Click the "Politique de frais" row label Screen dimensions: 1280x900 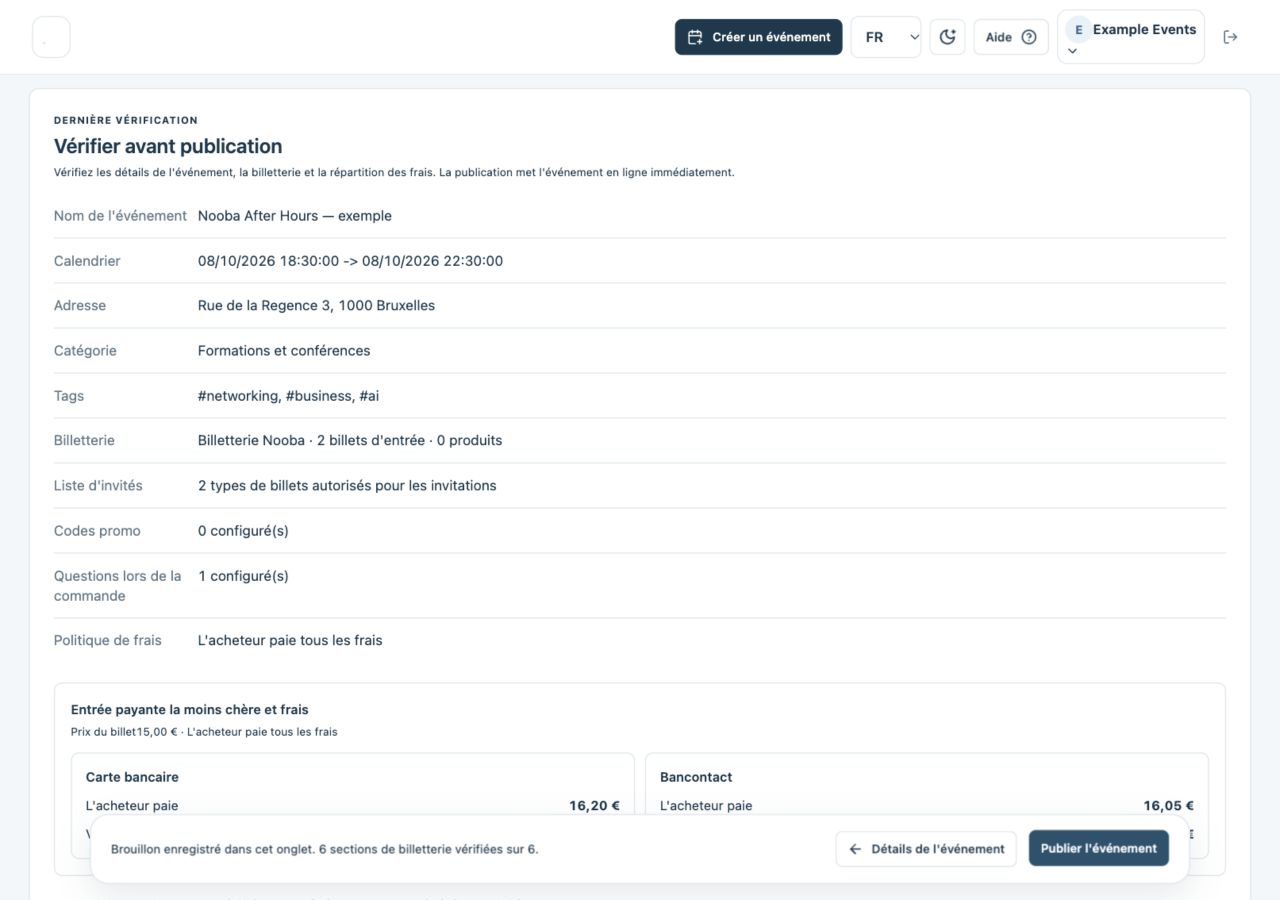107,640
